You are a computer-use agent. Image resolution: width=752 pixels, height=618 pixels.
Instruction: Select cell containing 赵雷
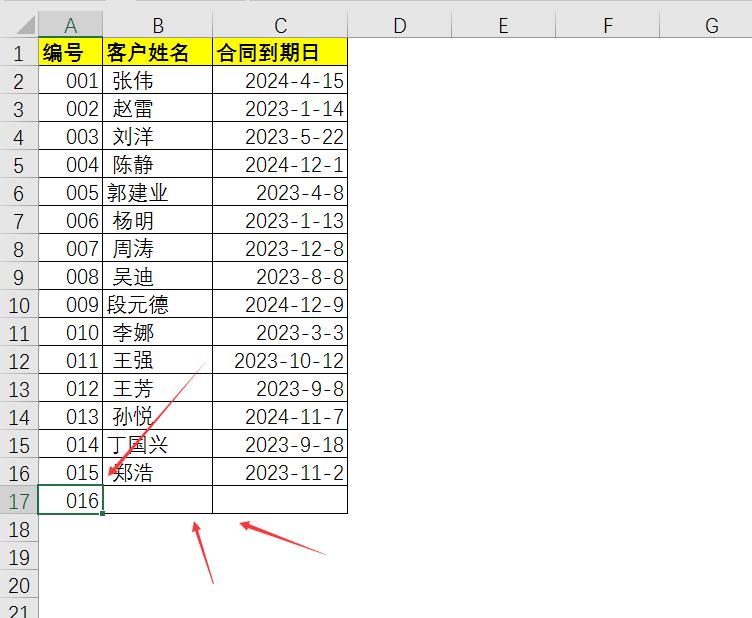(158, 108)
